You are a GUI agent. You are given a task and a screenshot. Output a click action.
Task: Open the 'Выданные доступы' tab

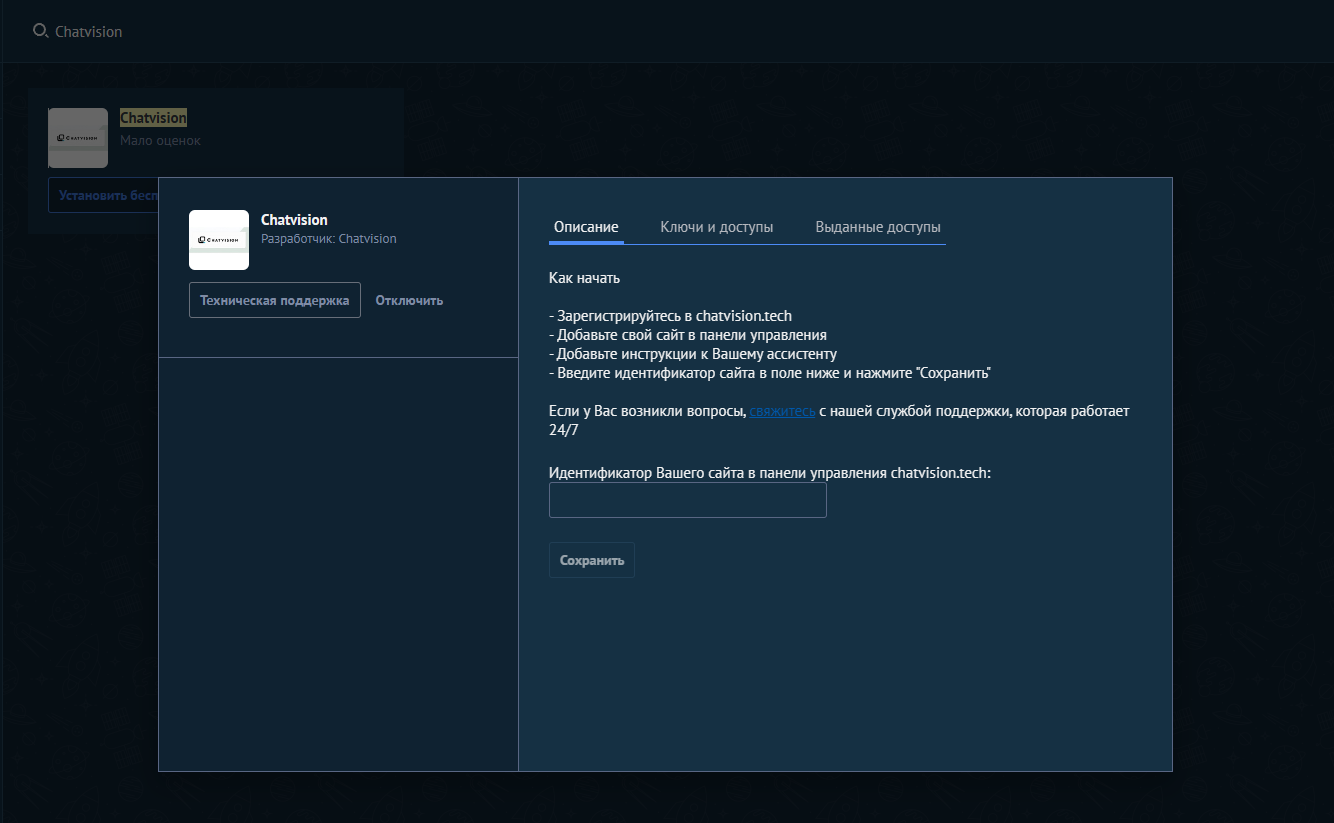click(878, 227)
